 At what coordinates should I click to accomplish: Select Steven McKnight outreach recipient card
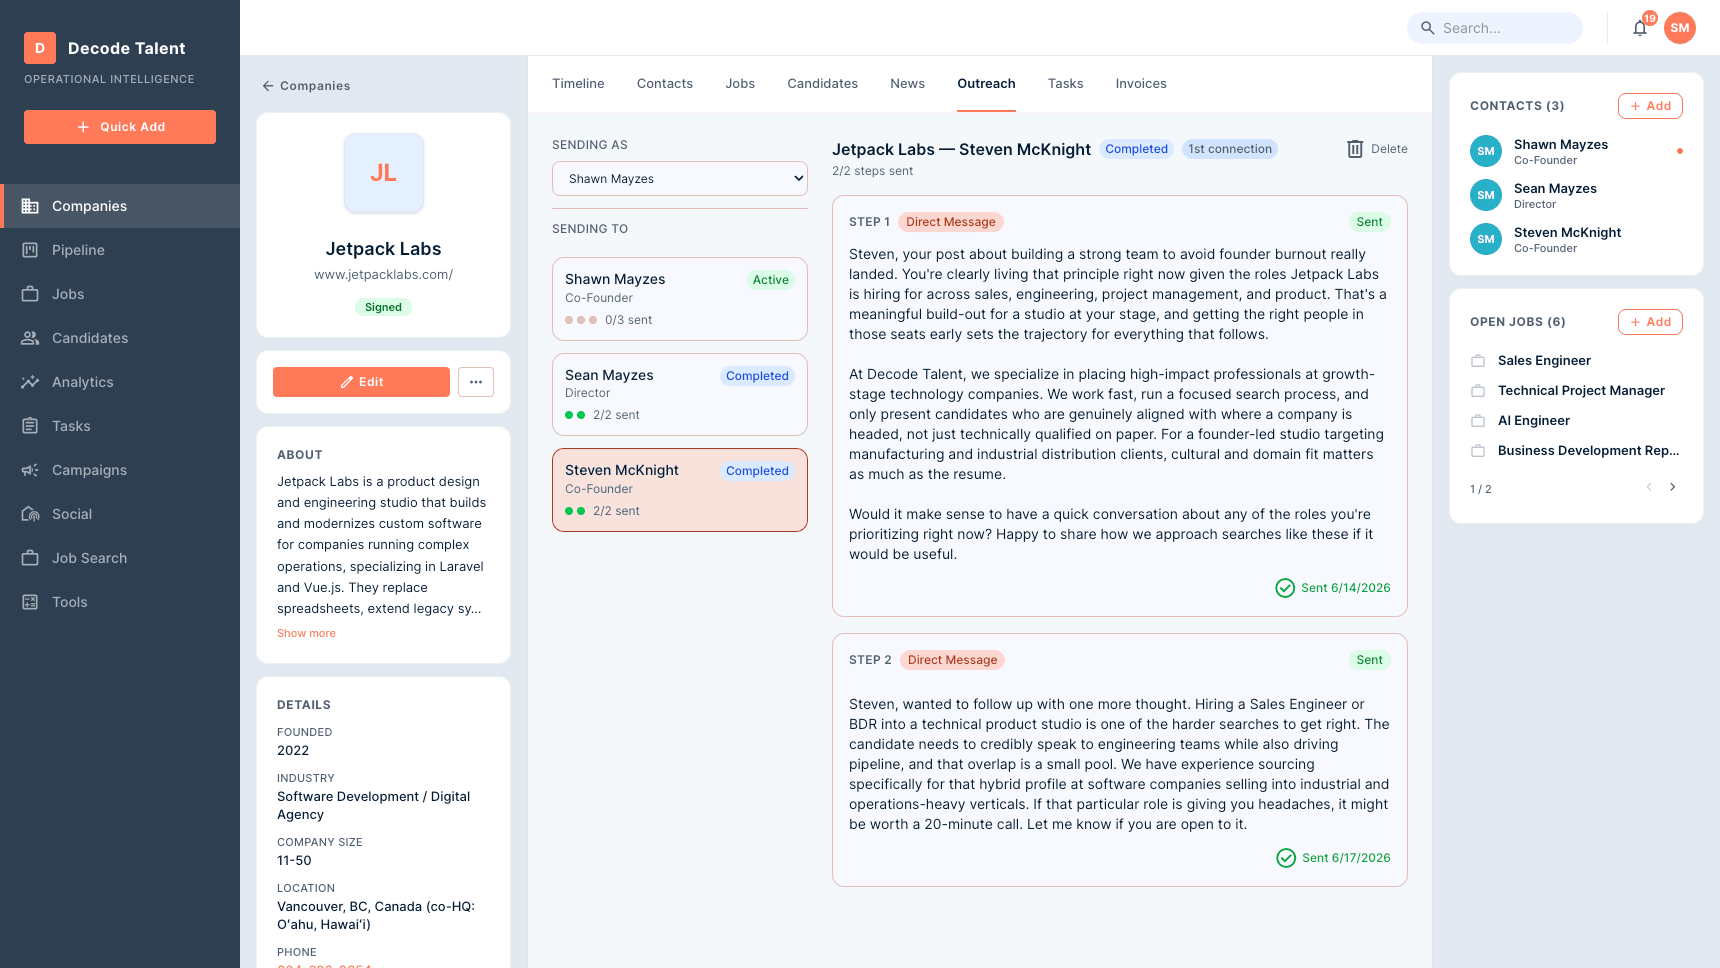(x=680, y=490)
